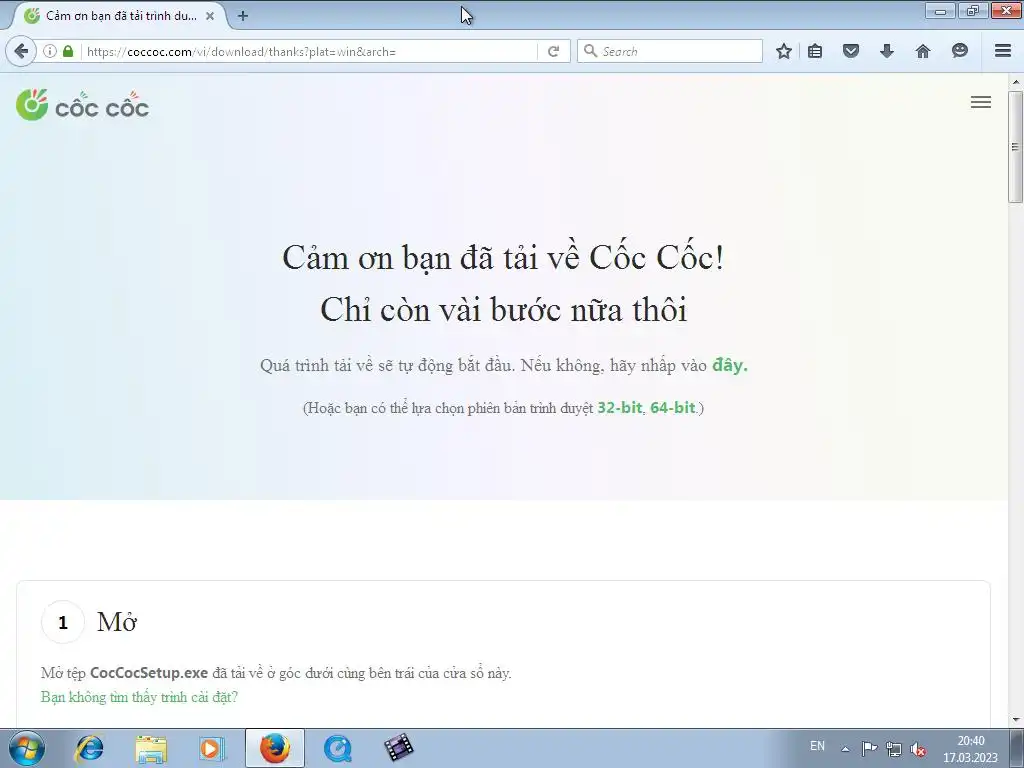Choose the 64-bit browser version link

[673, 408]
